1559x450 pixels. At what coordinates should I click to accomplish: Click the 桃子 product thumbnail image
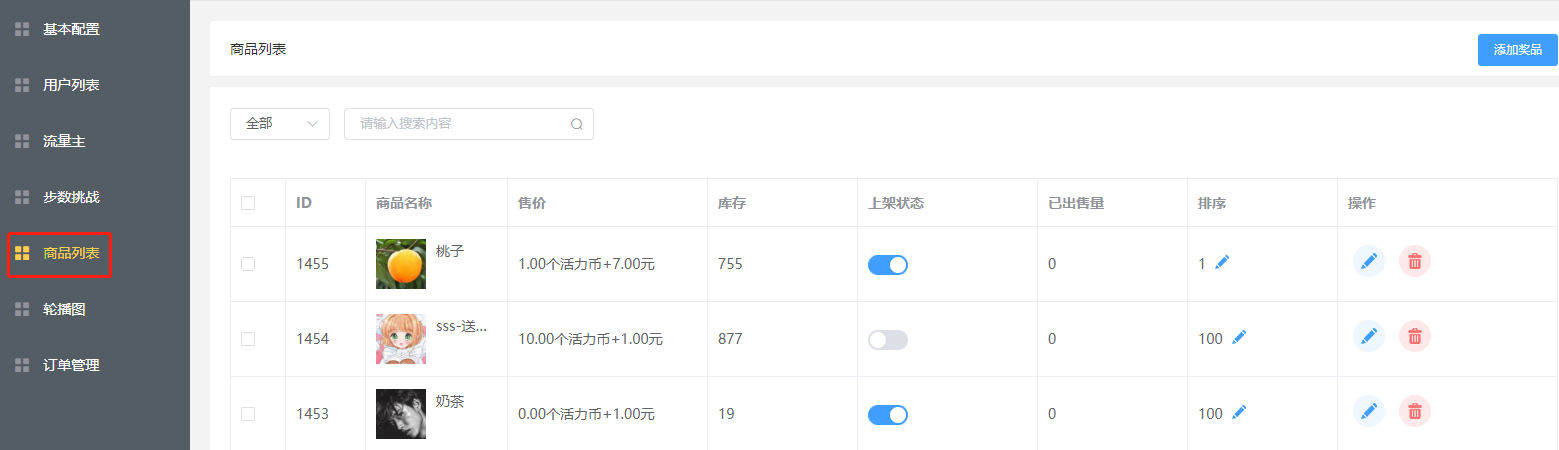(400, 264)
